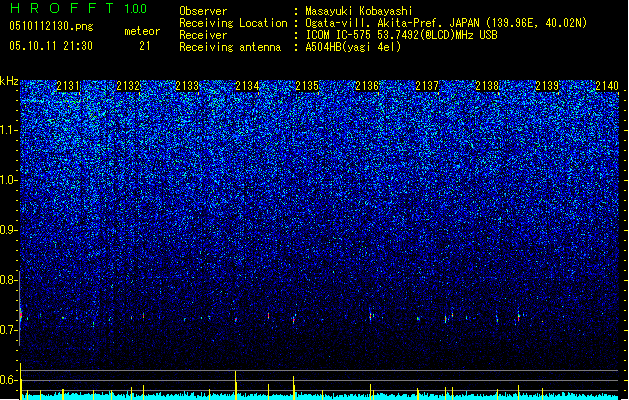Click the 2139 time marker
The width and height of the screenshot is (629, 400).
pyautogui.click(x=547, y=86)
